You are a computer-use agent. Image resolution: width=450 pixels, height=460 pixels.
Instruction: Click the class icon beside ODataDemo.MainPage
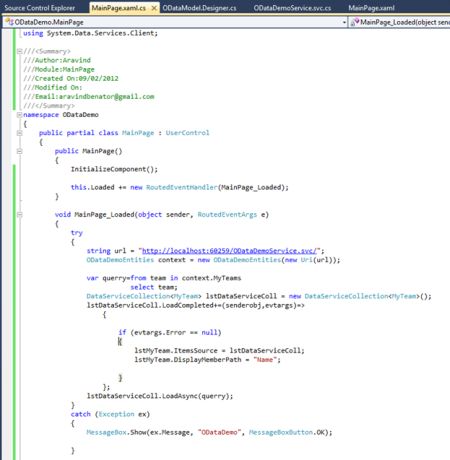(x=9, y=22)
